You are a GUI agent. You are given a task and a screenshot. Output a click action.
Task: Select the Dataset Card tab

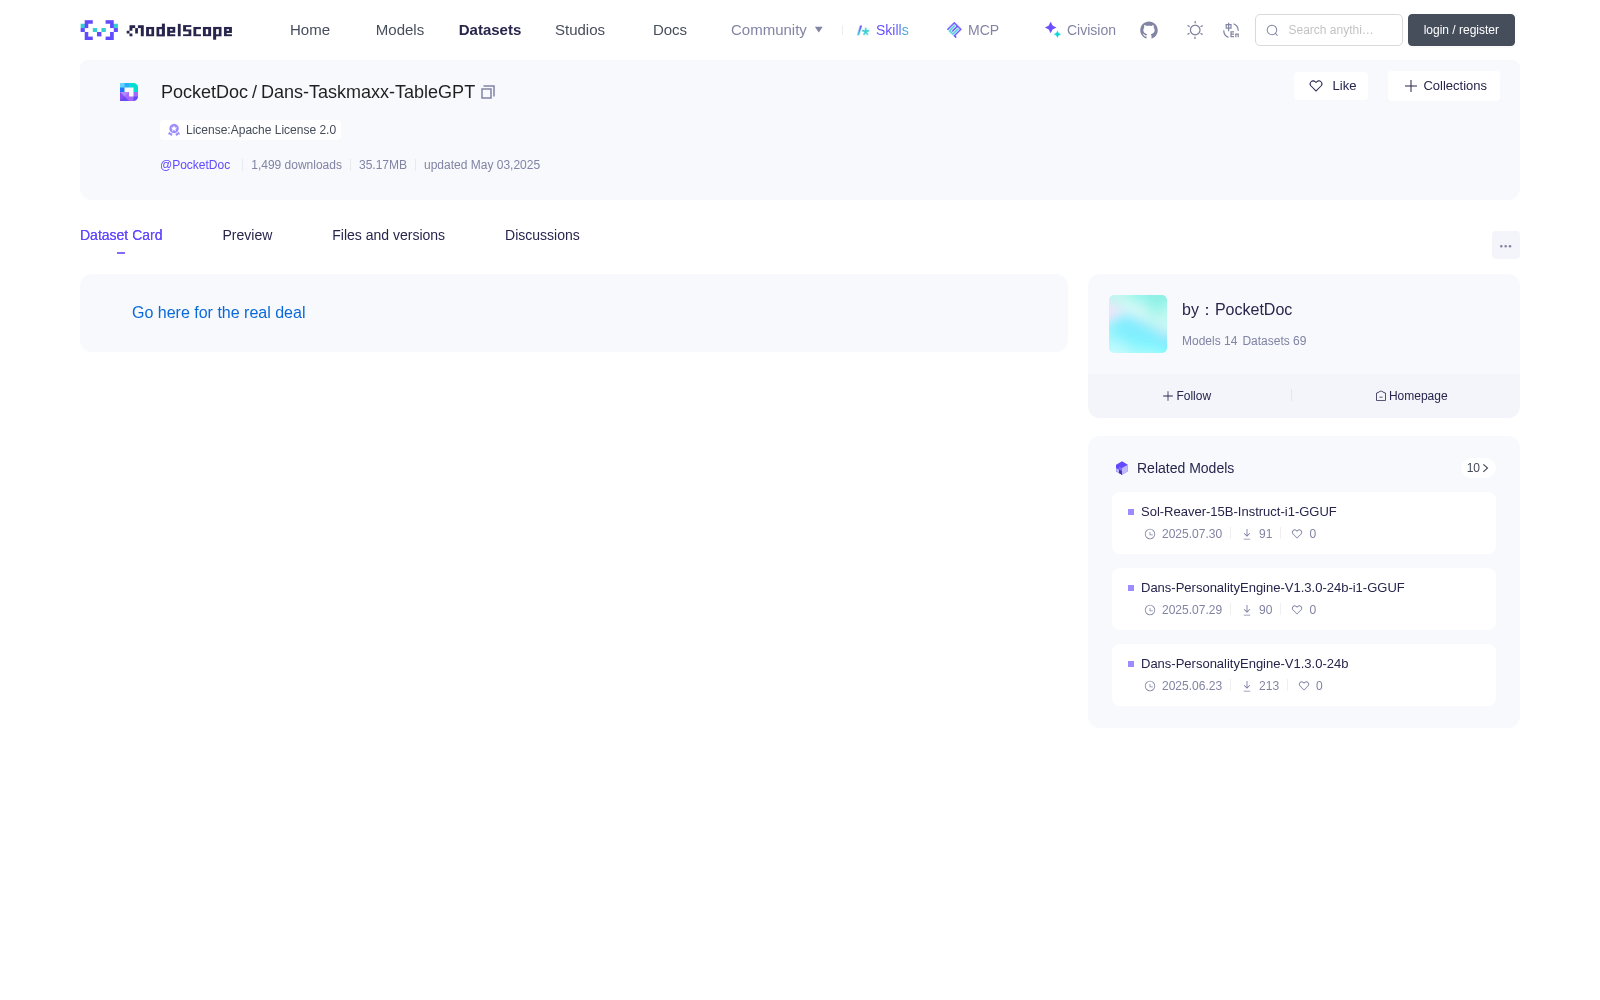[121, 235]
